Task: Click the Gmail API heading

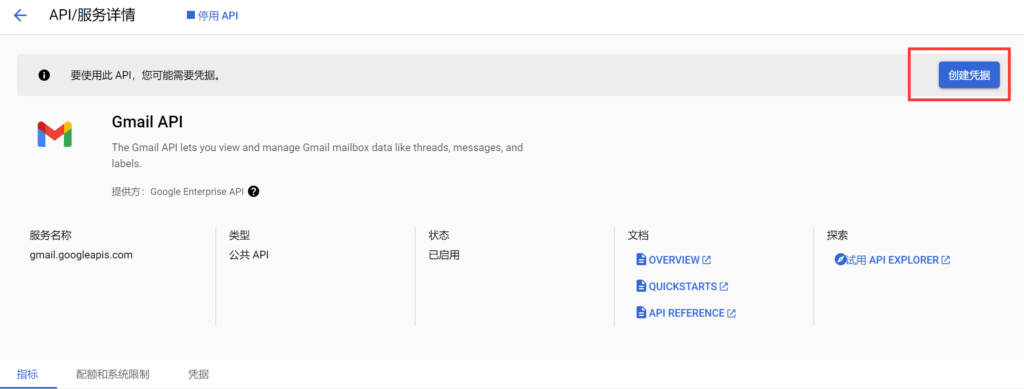Action: point(148,122)
